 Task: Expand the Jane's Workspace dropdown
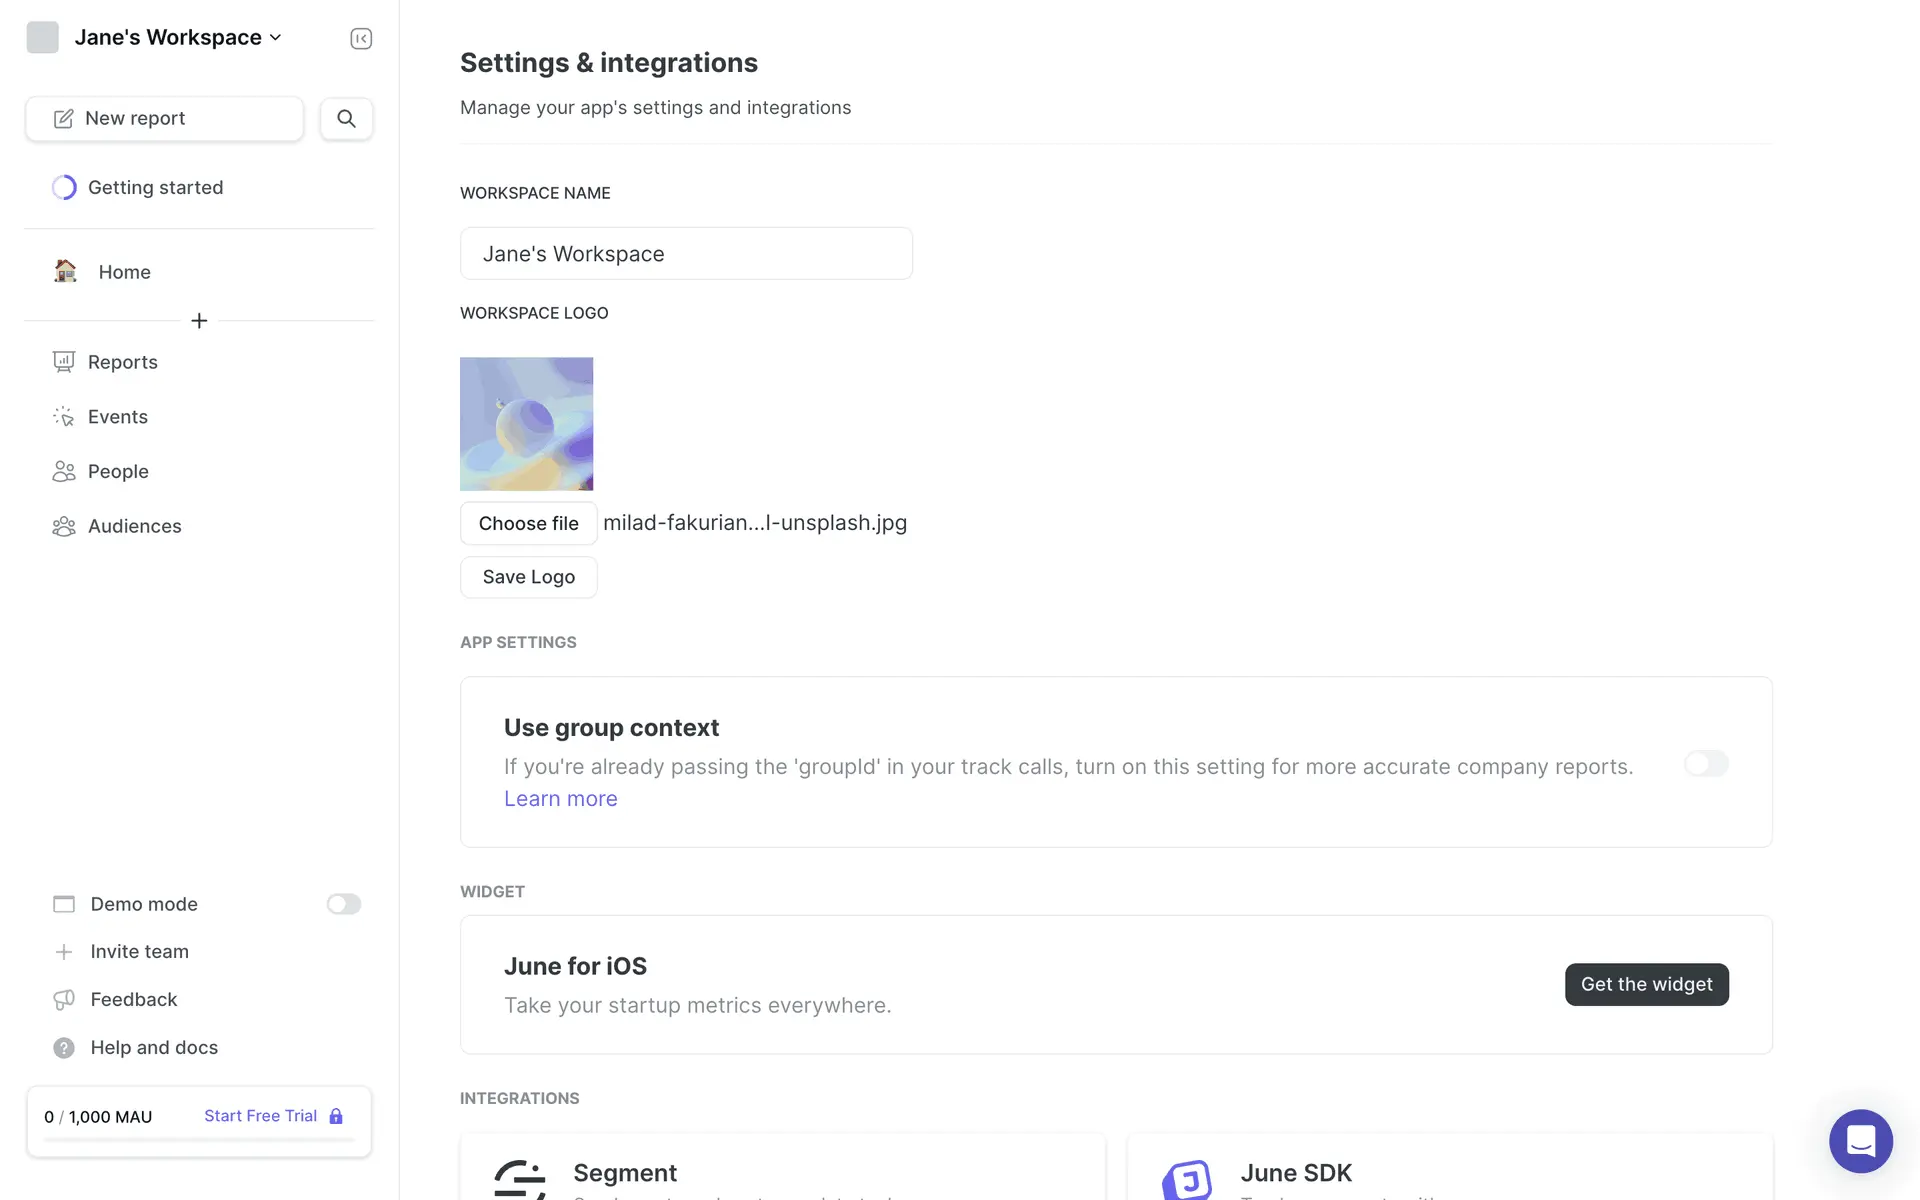[178, 37]
